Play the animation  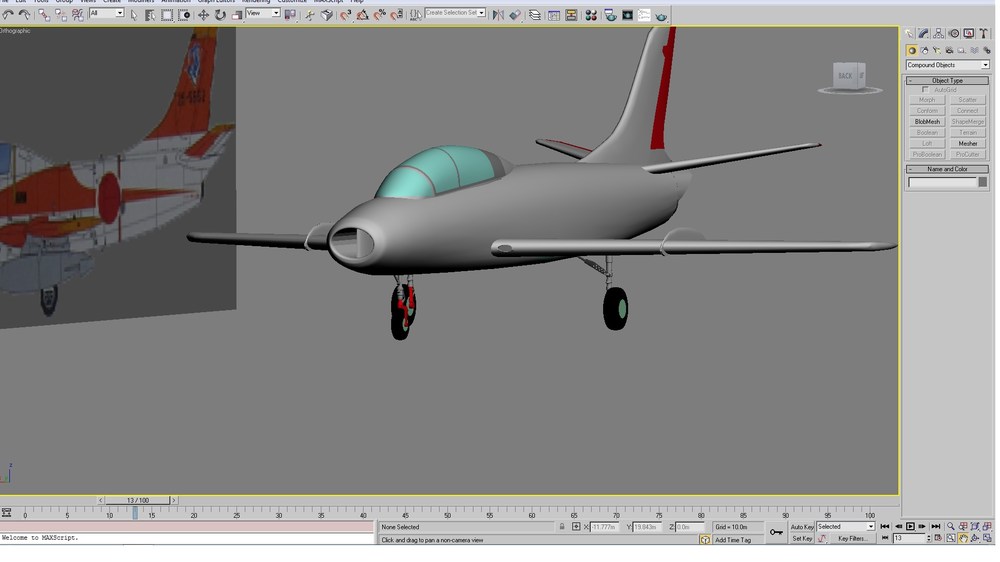pos(910,527)
